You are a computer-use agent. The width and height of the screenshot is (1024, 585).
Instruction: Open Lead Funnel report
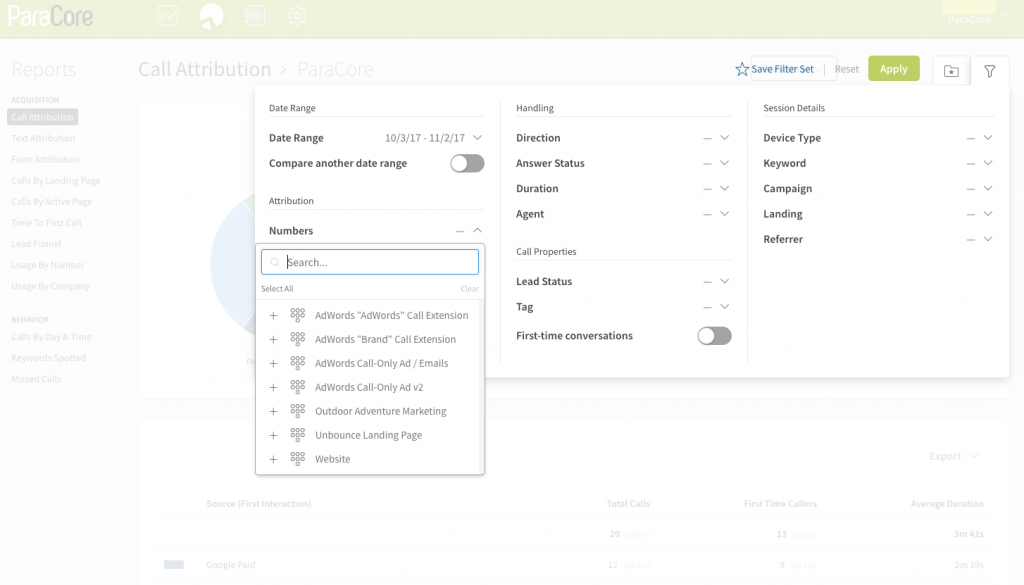click(x=36, y=244)
